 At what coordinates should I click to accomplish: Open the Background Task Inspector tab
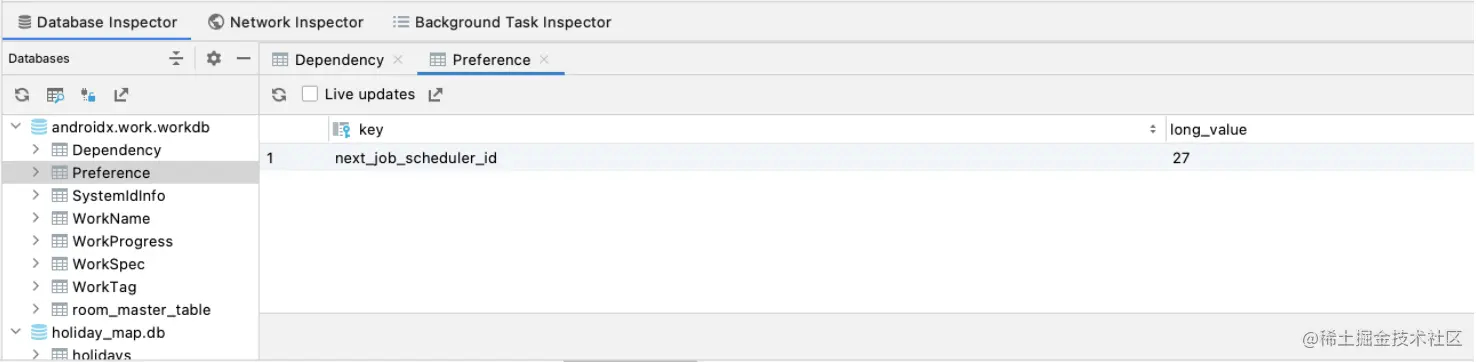tap(502, 21)
